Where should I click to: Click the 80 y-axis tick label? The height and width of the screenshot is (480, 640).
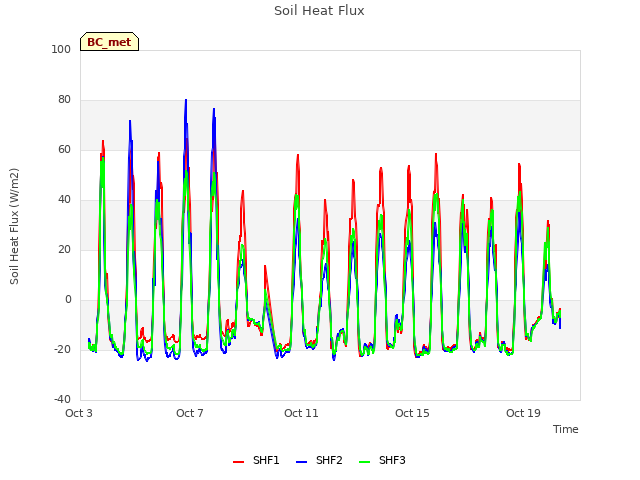tap(64, 100)
